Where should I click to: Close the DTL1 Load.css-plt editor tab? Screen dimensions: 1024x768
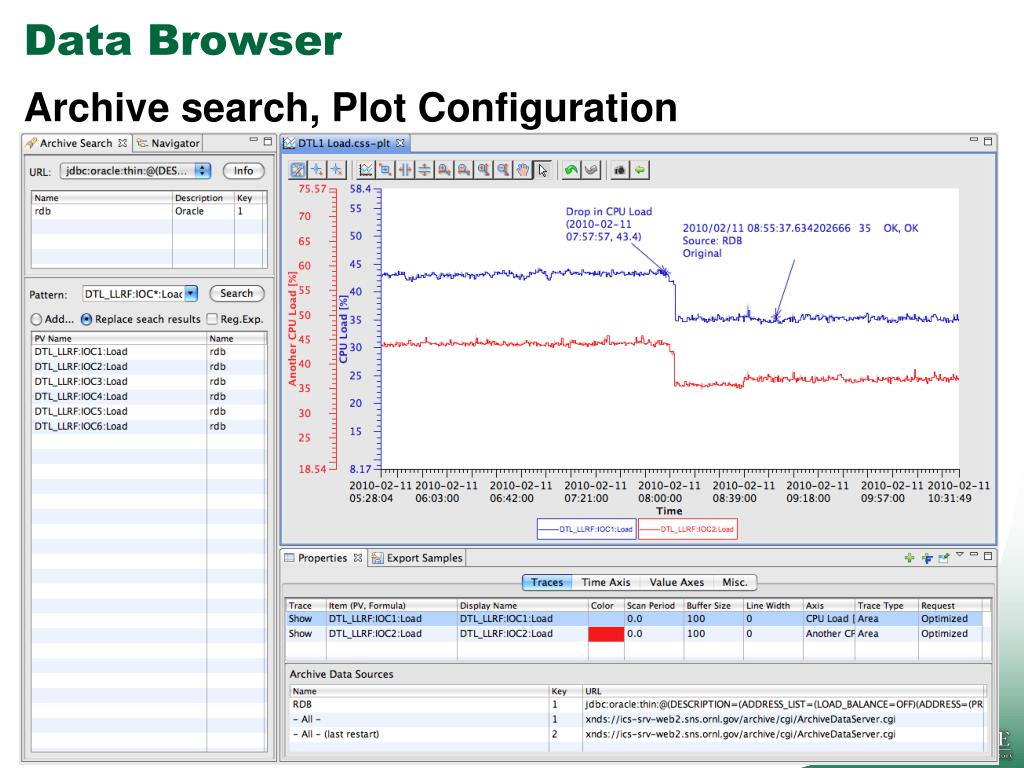400,142
